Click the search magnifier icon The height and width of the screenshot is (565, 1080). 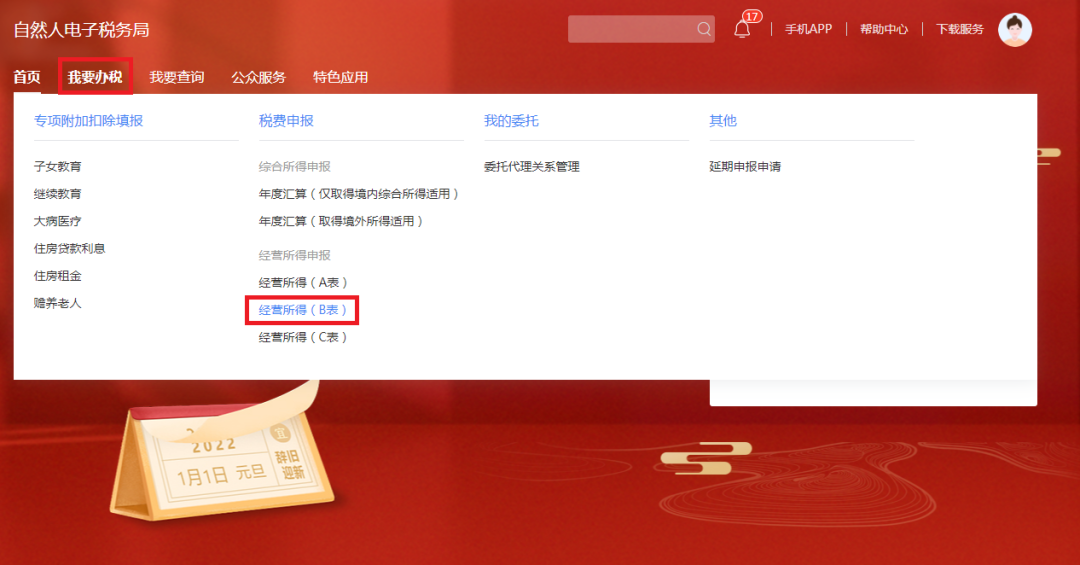coord(703,29)
